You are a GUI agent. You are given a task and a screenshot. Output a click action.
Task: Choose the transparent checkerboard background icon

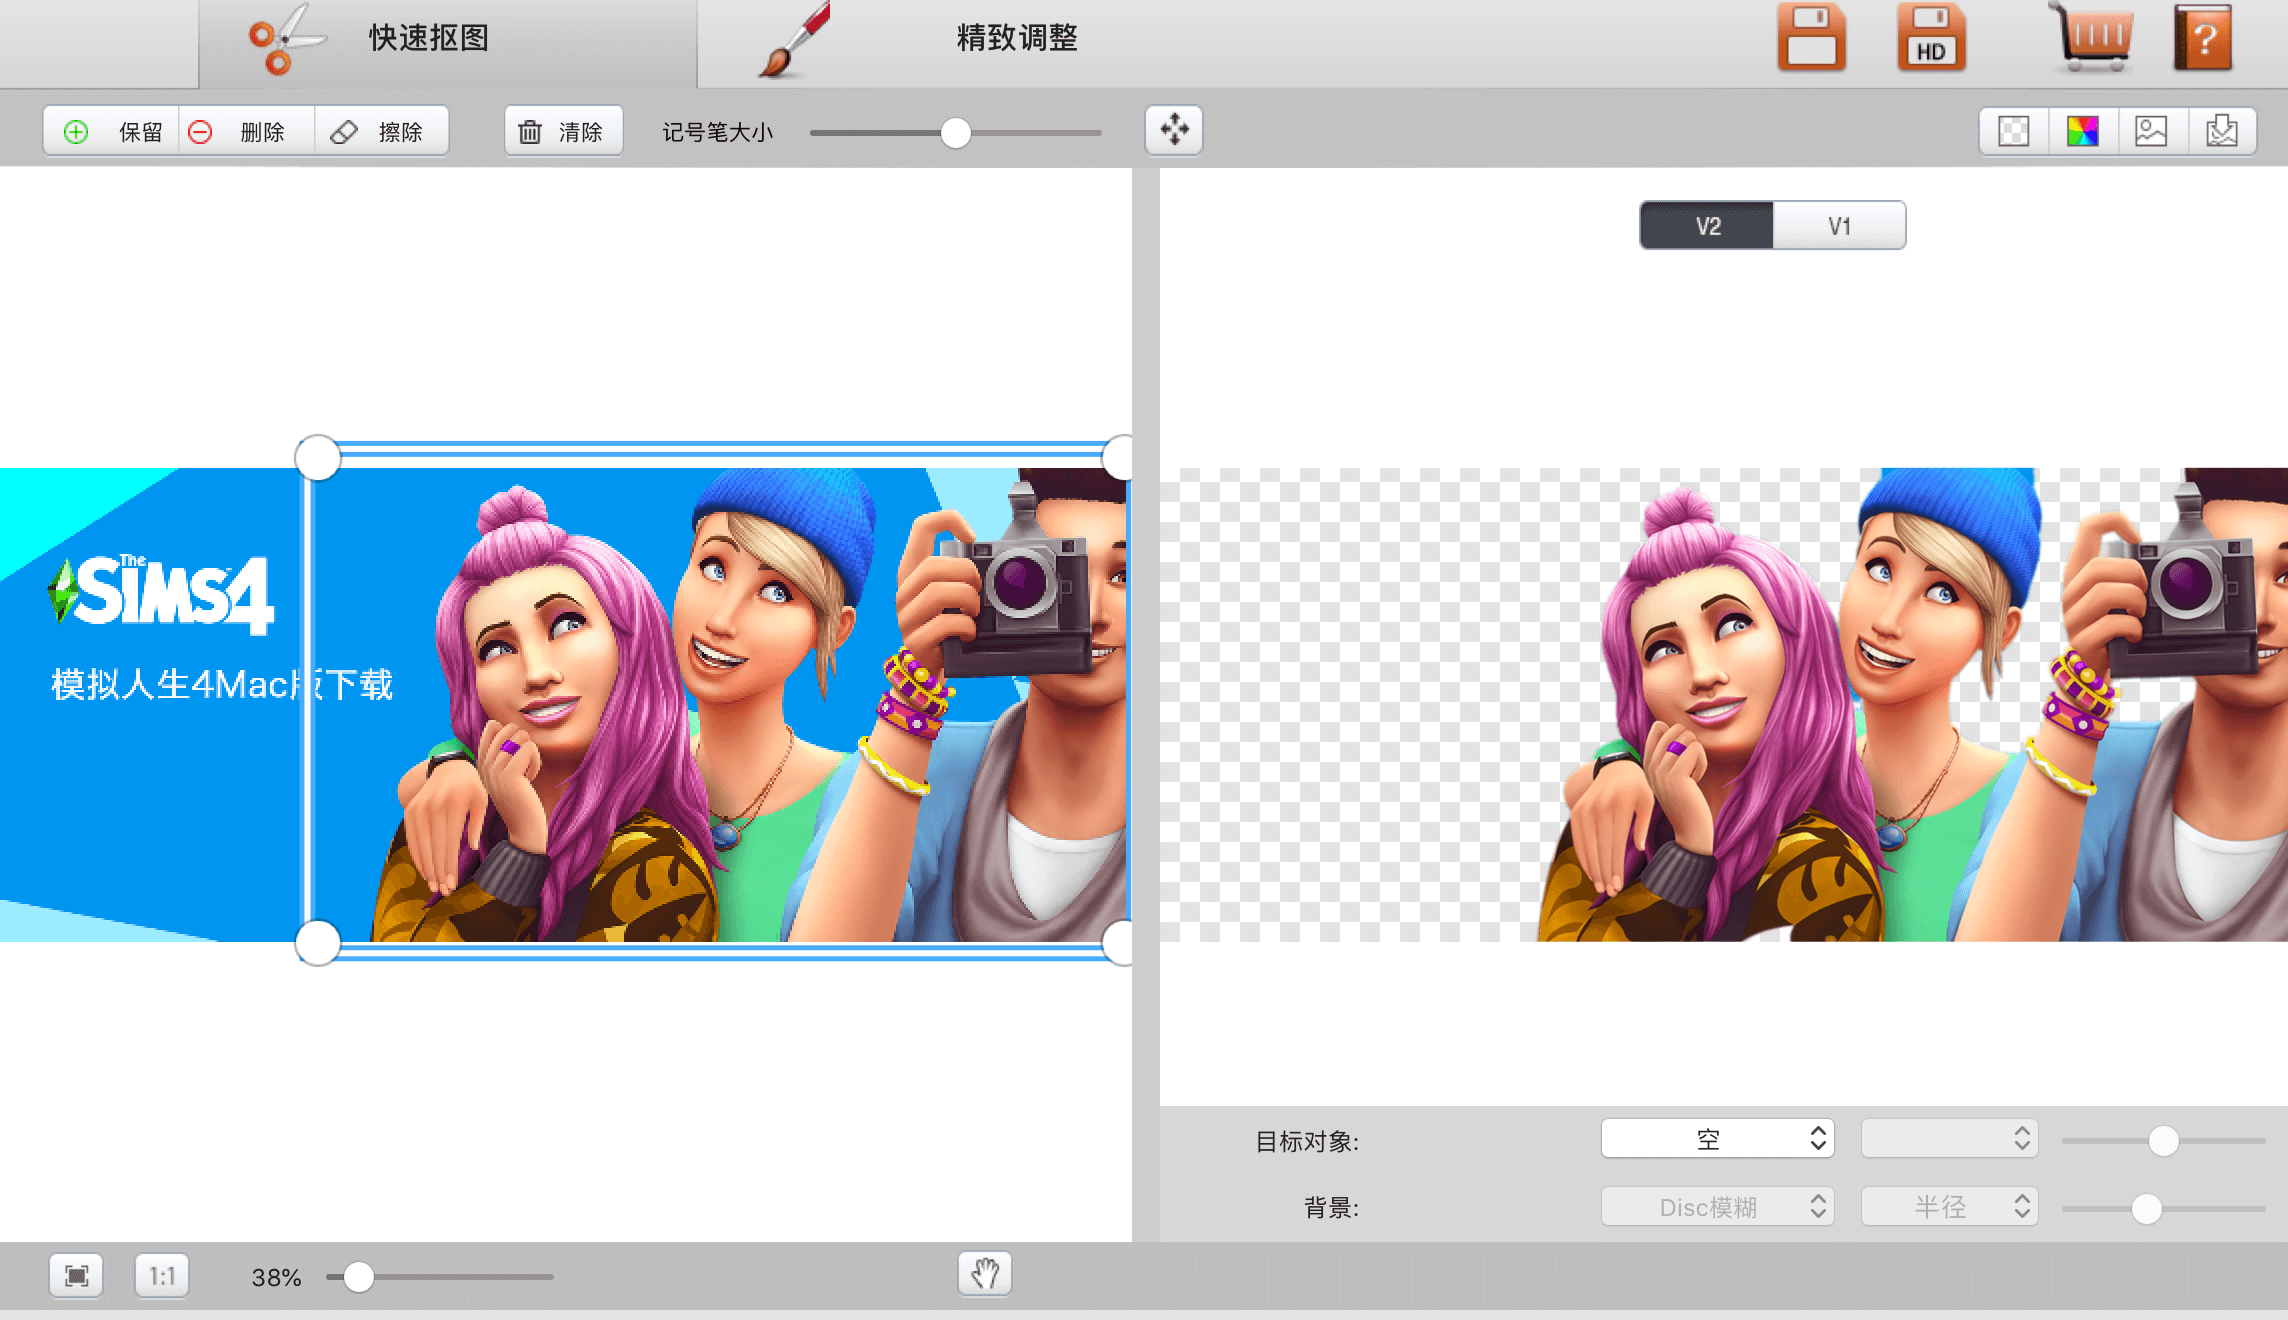click(x=2014, y=131)
